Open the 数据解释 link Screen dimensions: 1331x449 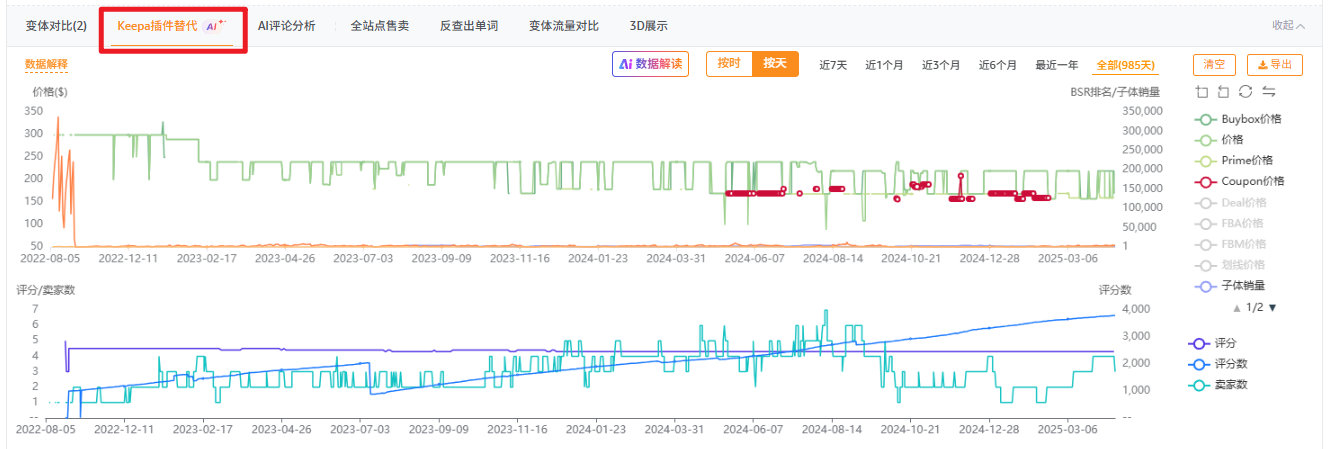(46, 64)
